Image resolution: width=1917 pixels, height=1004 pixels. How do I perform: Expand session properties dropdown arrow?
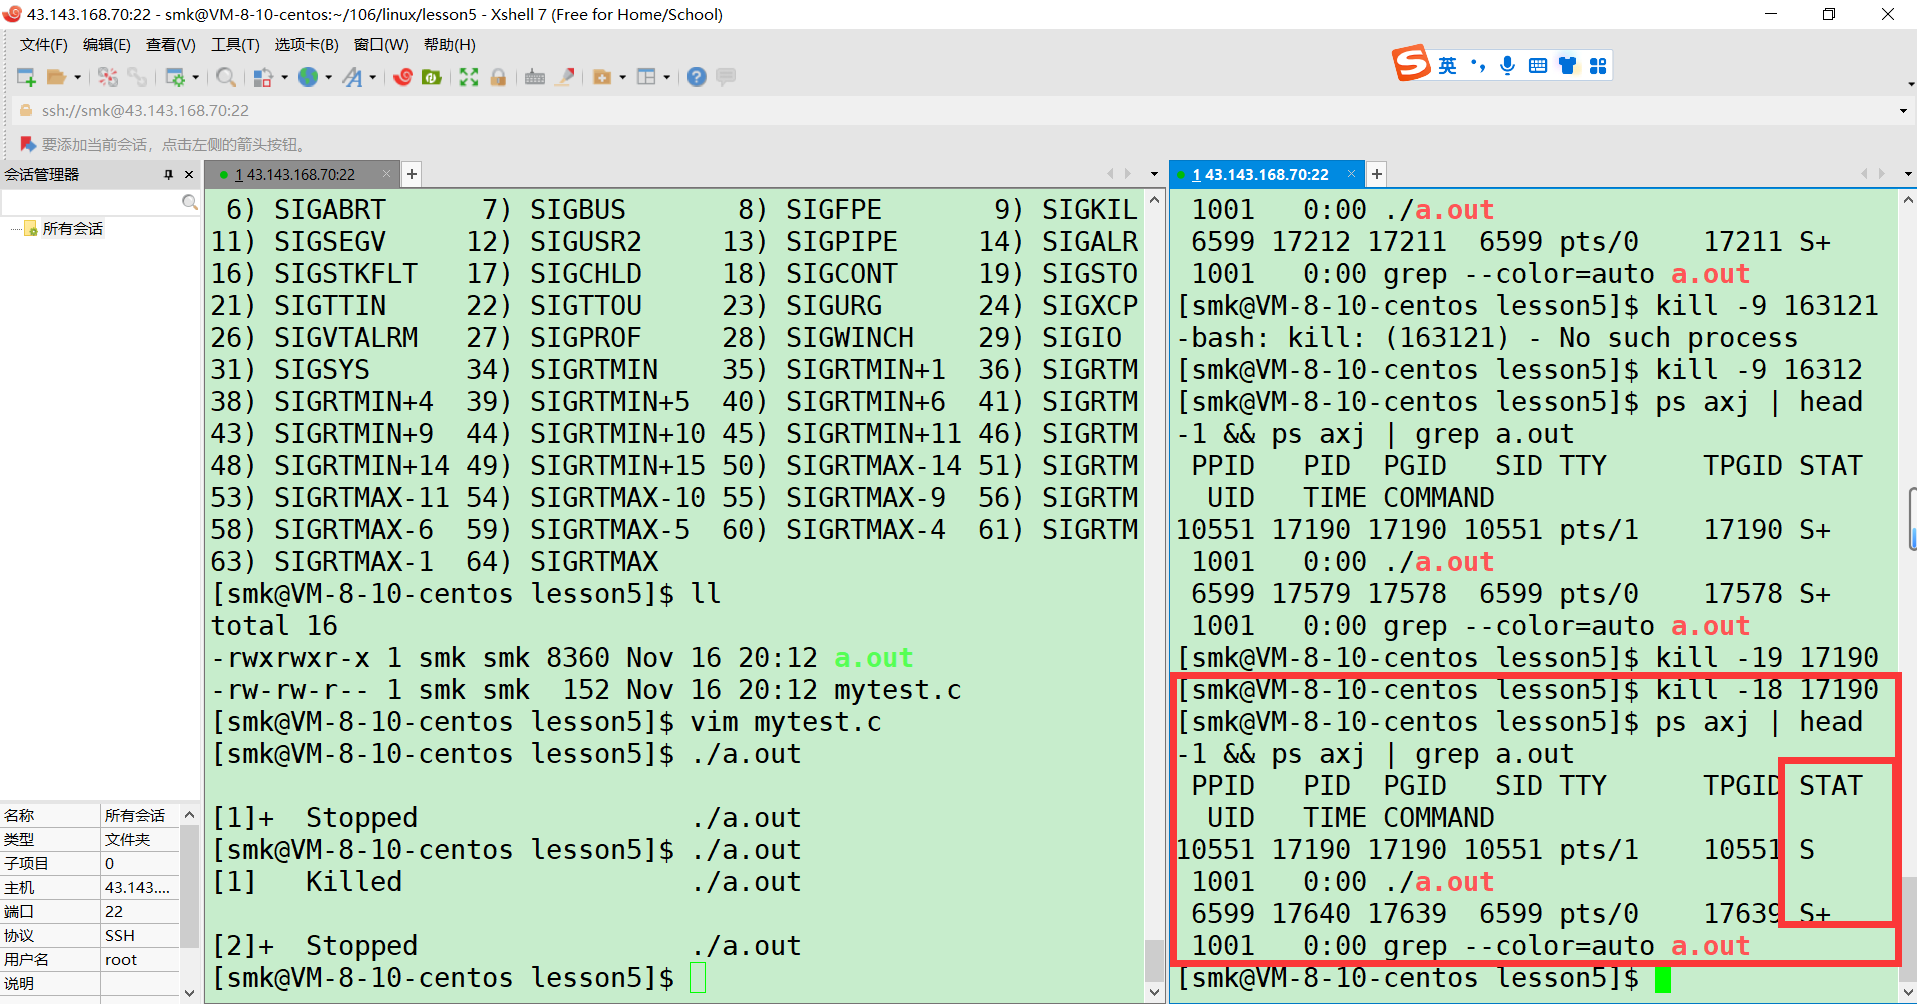click(x=195, y=77)
